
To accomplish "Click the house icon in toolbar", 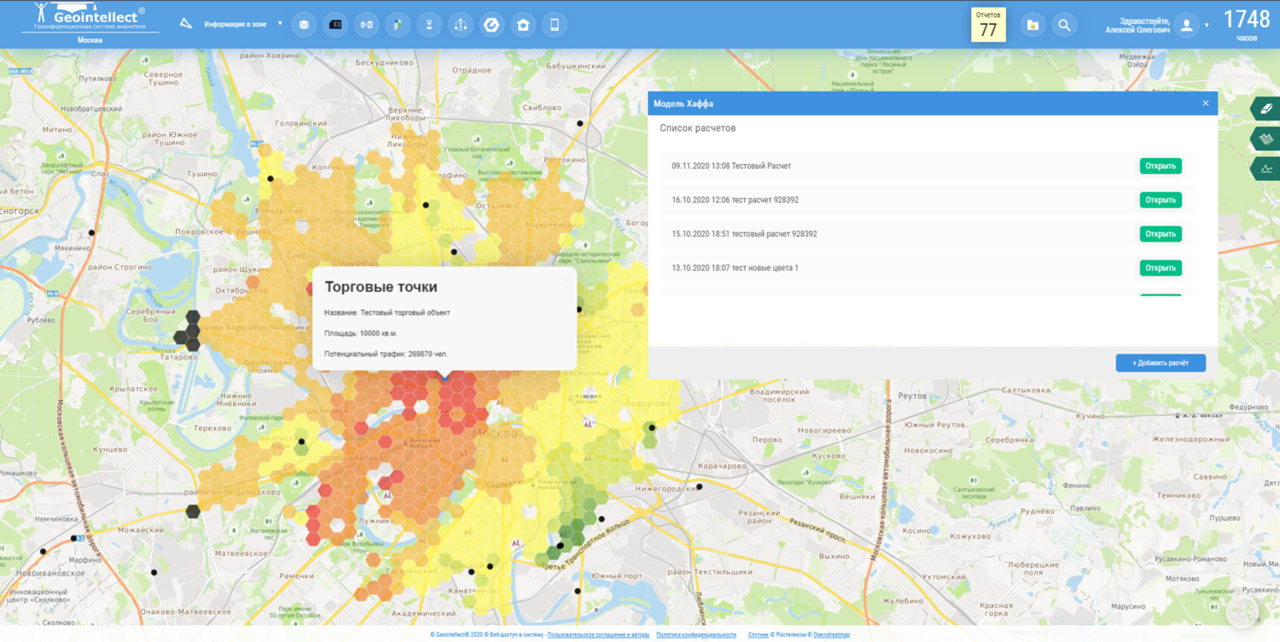I will click(x=523, y=25).
